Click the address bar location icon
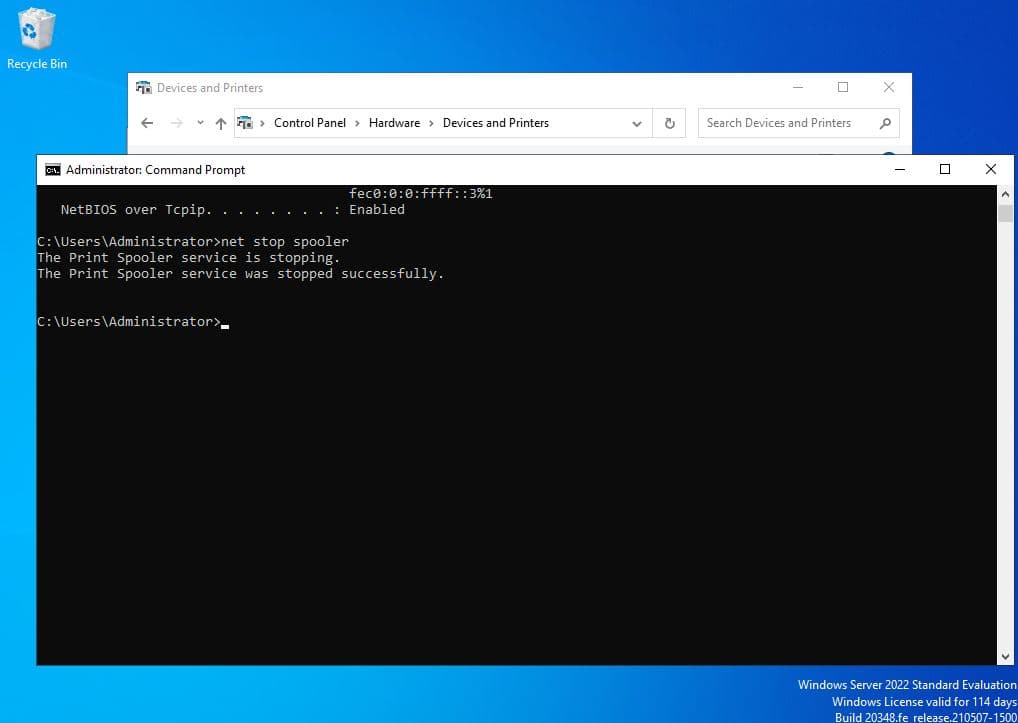 tap(246, 123)
